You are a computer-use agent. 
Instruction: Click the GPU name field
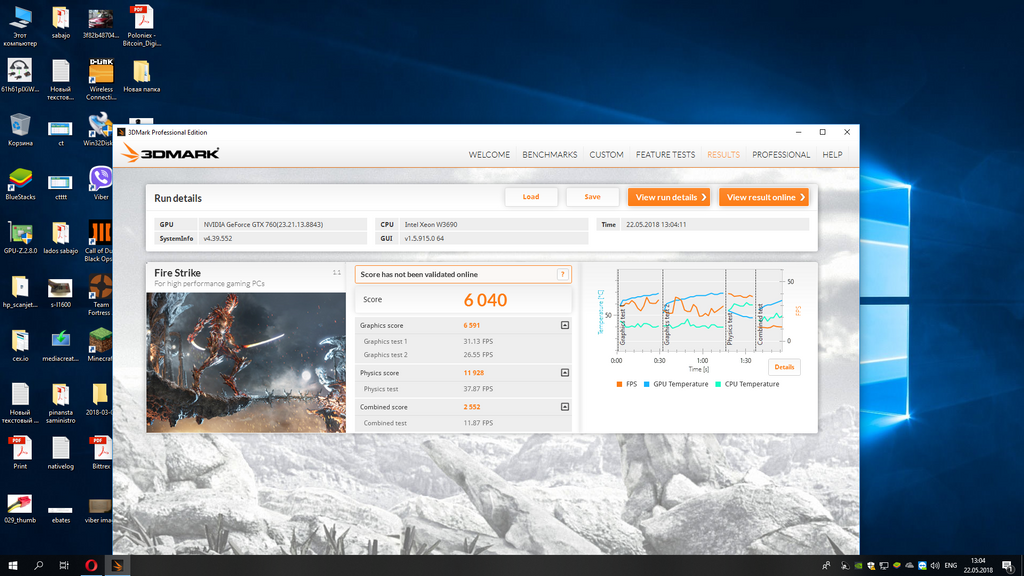click(x=283, y=224)
